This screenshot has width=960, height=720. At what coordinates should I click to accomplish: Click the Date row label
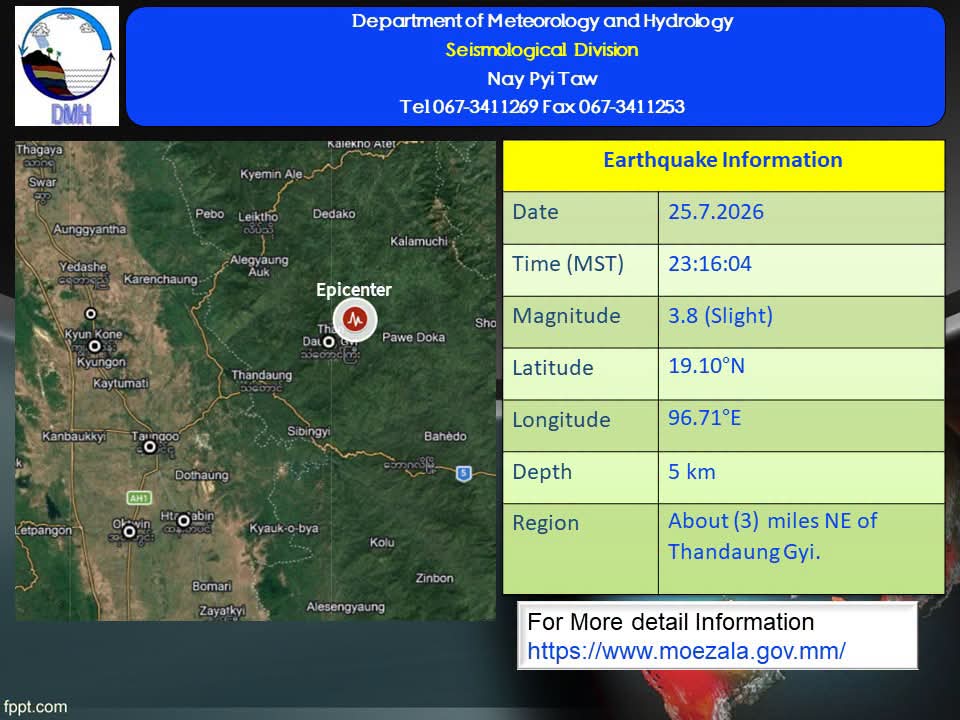tap(536, 212)
